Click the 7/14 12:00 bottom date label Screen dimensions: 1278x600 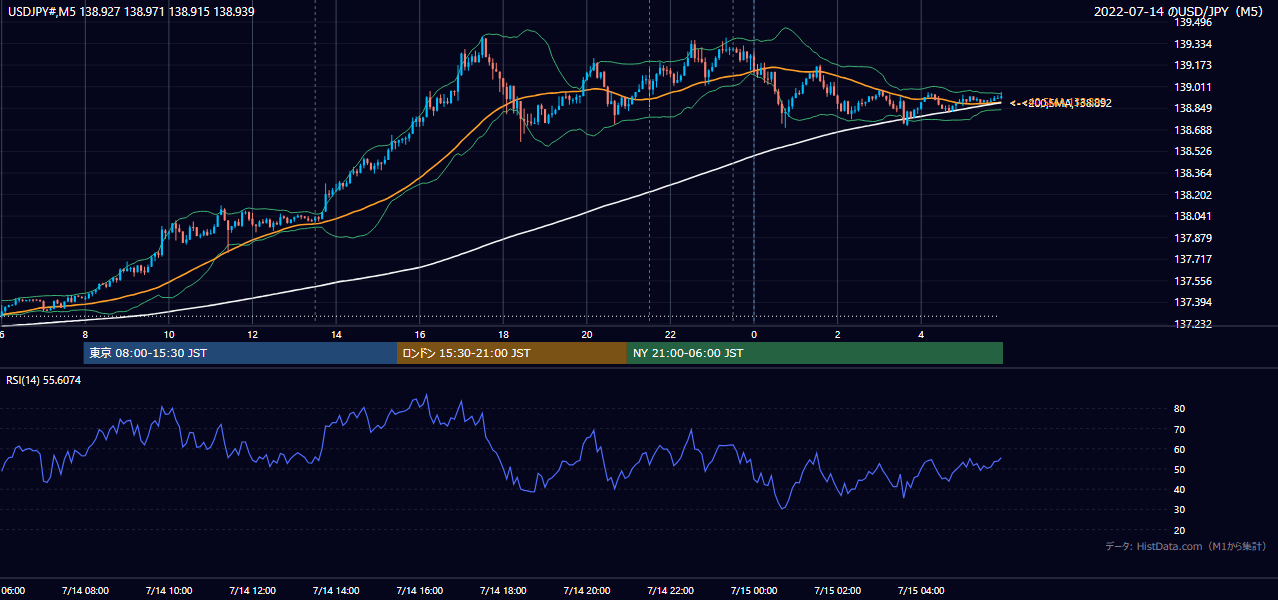(x=252, y=591)
